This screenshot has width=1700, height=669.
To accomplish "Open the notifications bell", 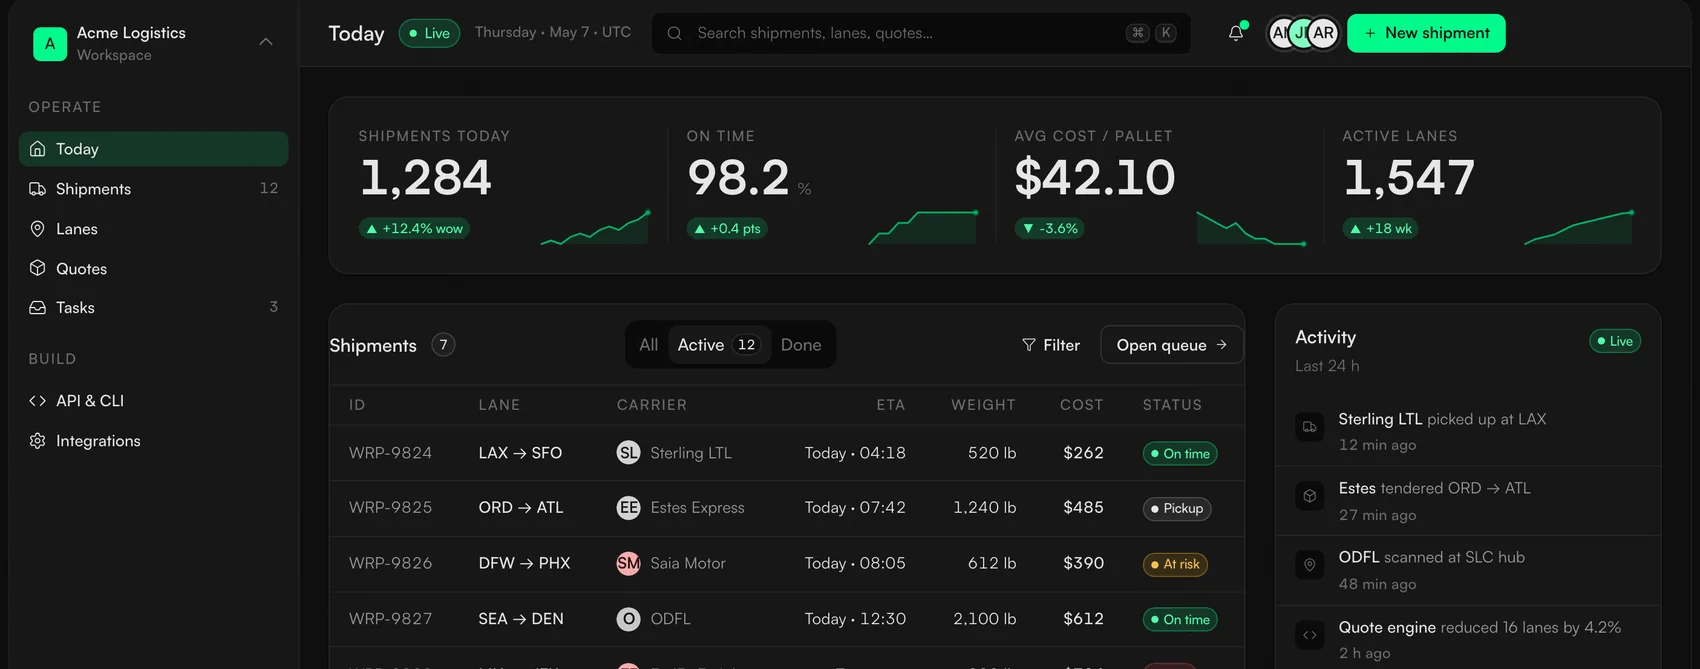I will point(1236,33).
